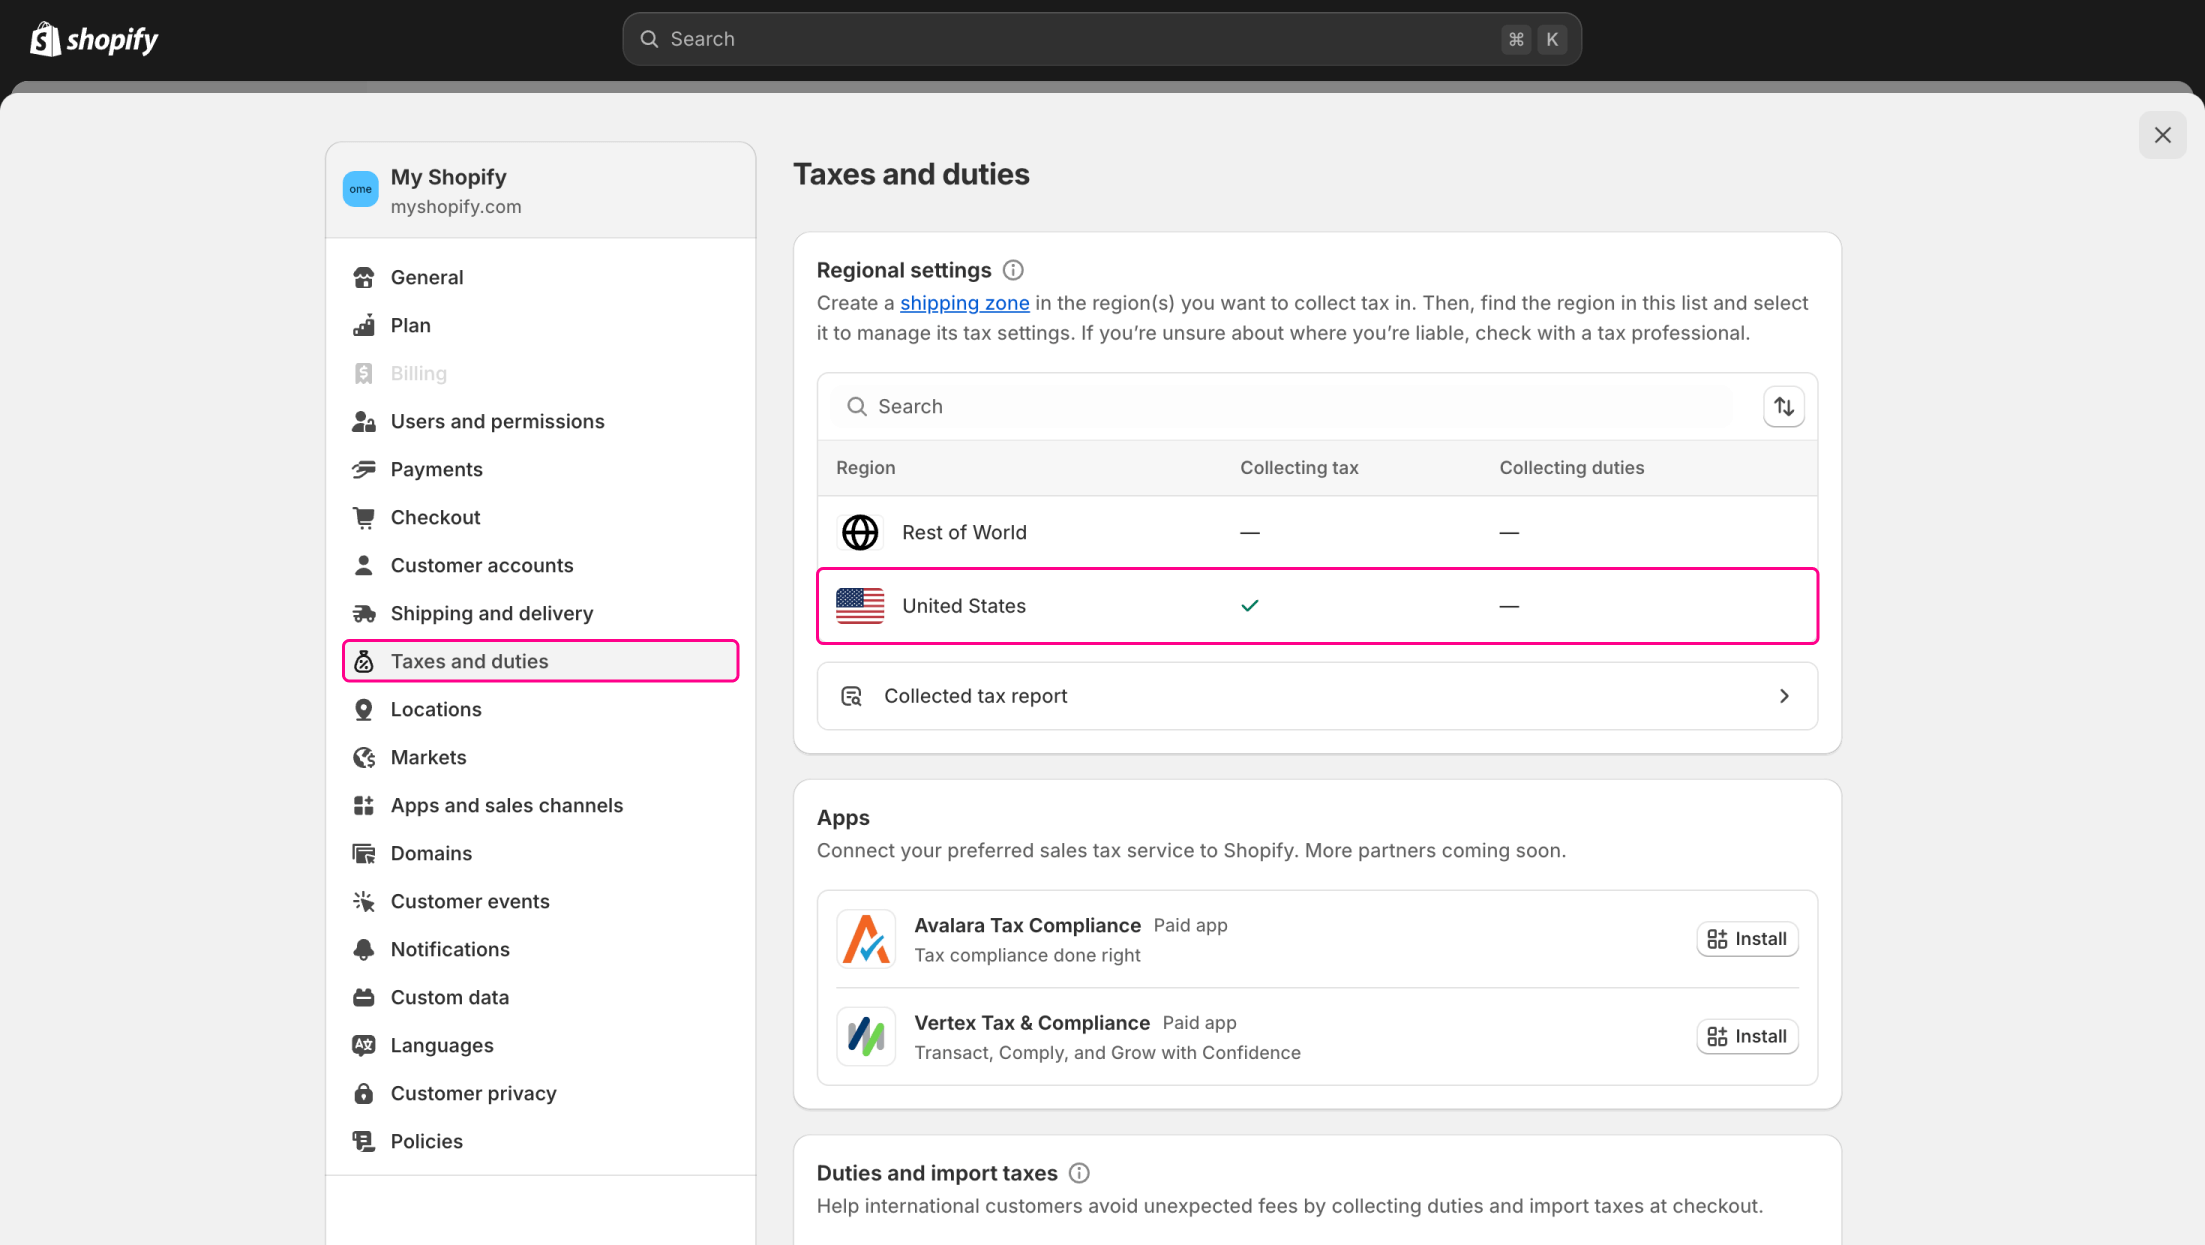Open Customer privacy in settings sidebar
This screenshot has height=1245, width=2205.
click(x=473, y=1093)
